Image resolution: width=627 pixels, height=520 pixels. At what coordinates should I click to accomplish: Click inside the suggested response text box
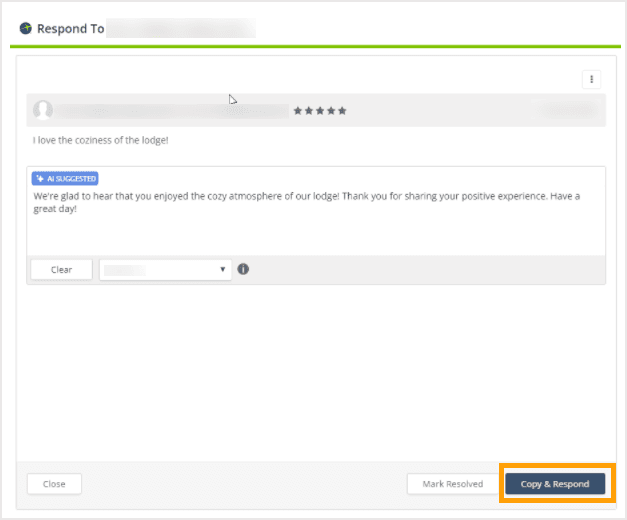pyautogui.click(x=315, y=225)
